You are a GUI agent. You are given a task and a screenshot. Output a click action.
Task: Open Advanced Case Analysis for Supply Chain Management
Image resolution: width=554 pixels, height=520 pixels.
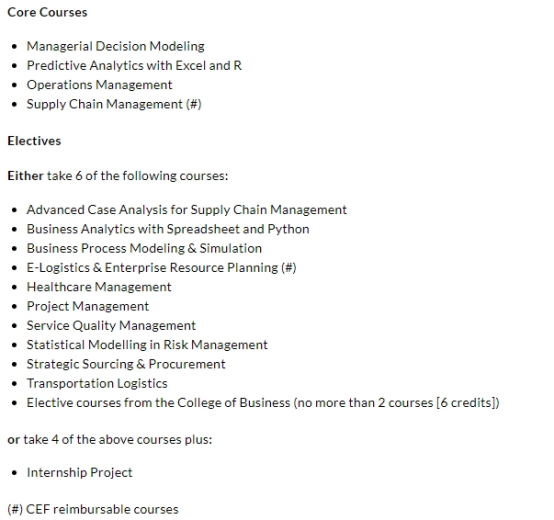point(187,210)
